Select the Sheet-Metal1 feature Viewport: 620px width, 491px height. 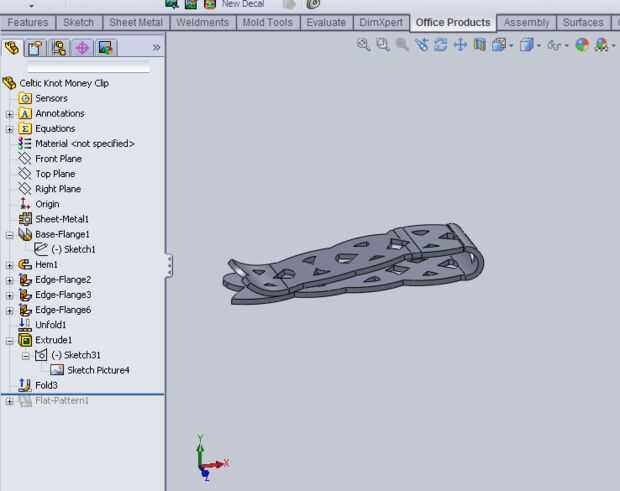[x=62, y=219]
